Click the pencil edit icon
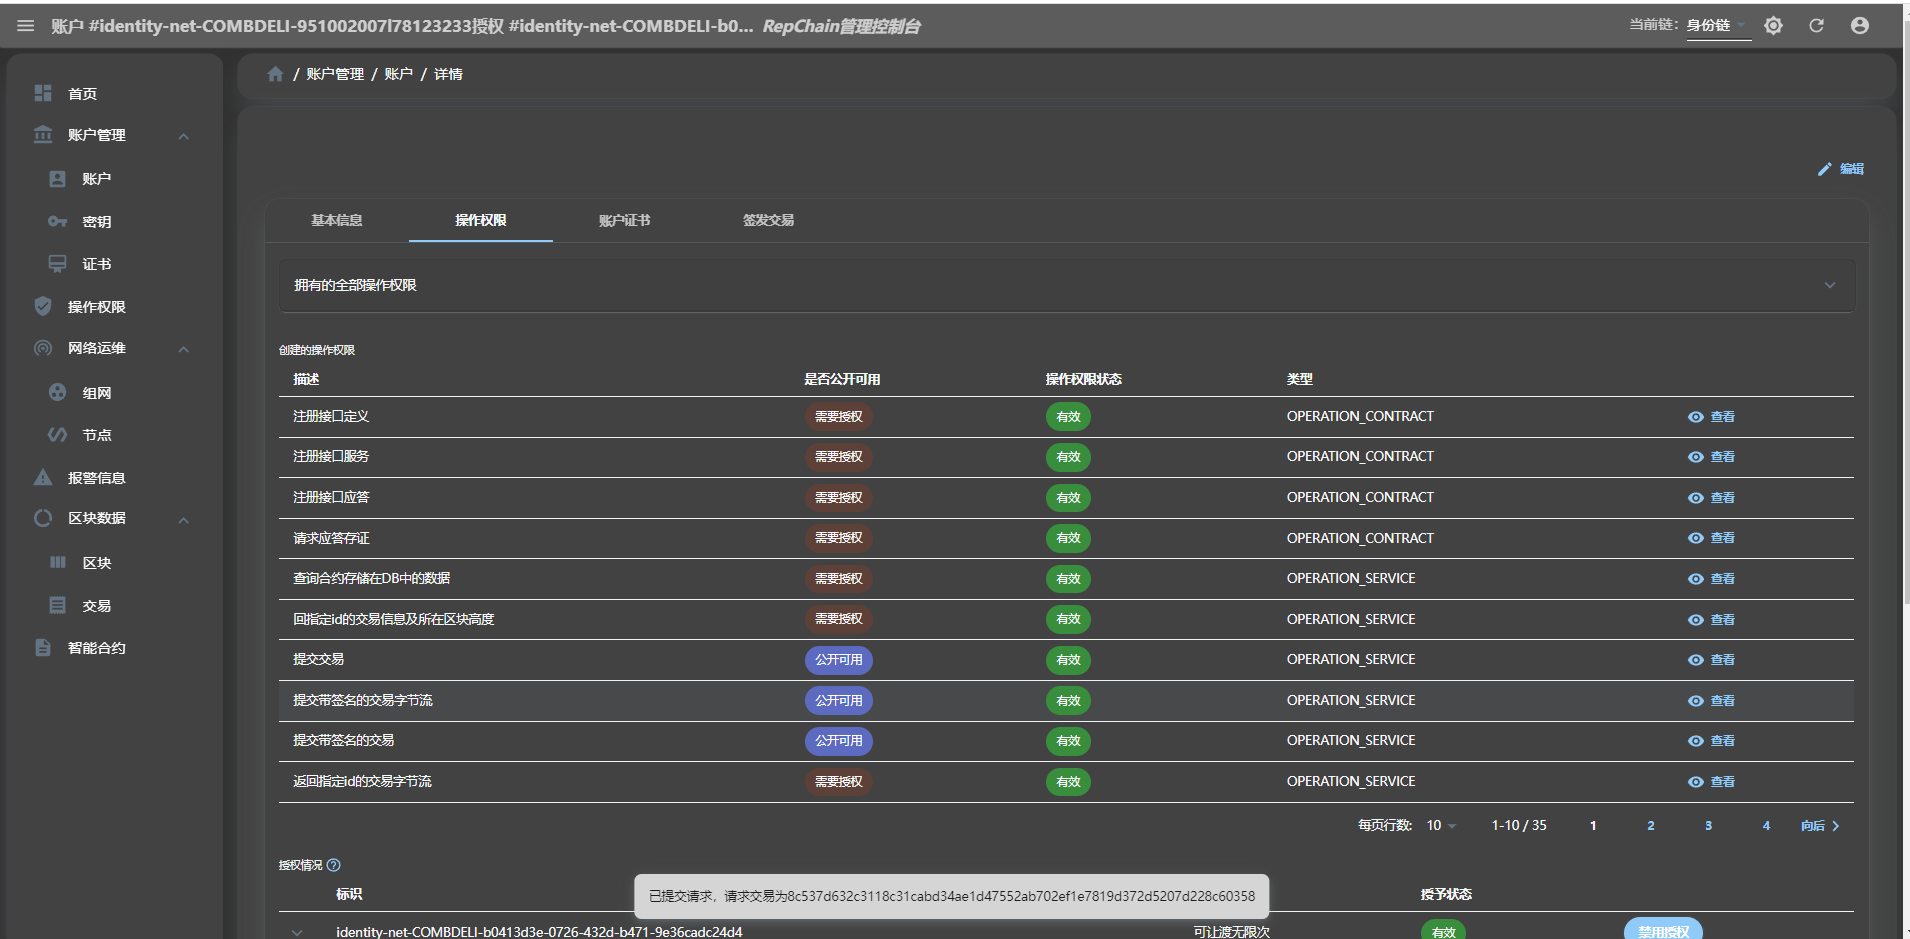The width and height of the screenshot is (1910, 939). (1824, 169)
